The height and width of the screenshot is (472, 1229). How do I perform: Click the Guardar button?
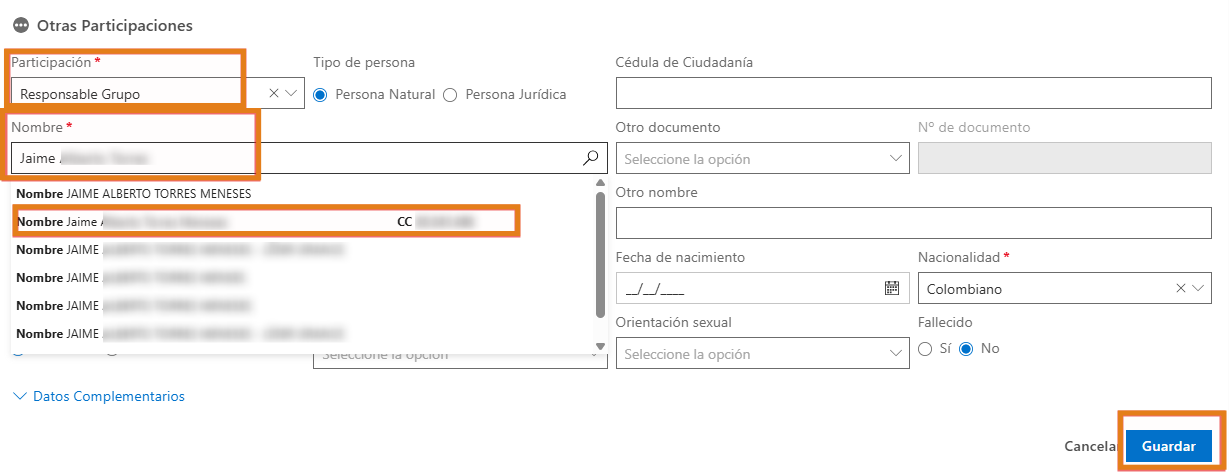(x=1168, y=446)
